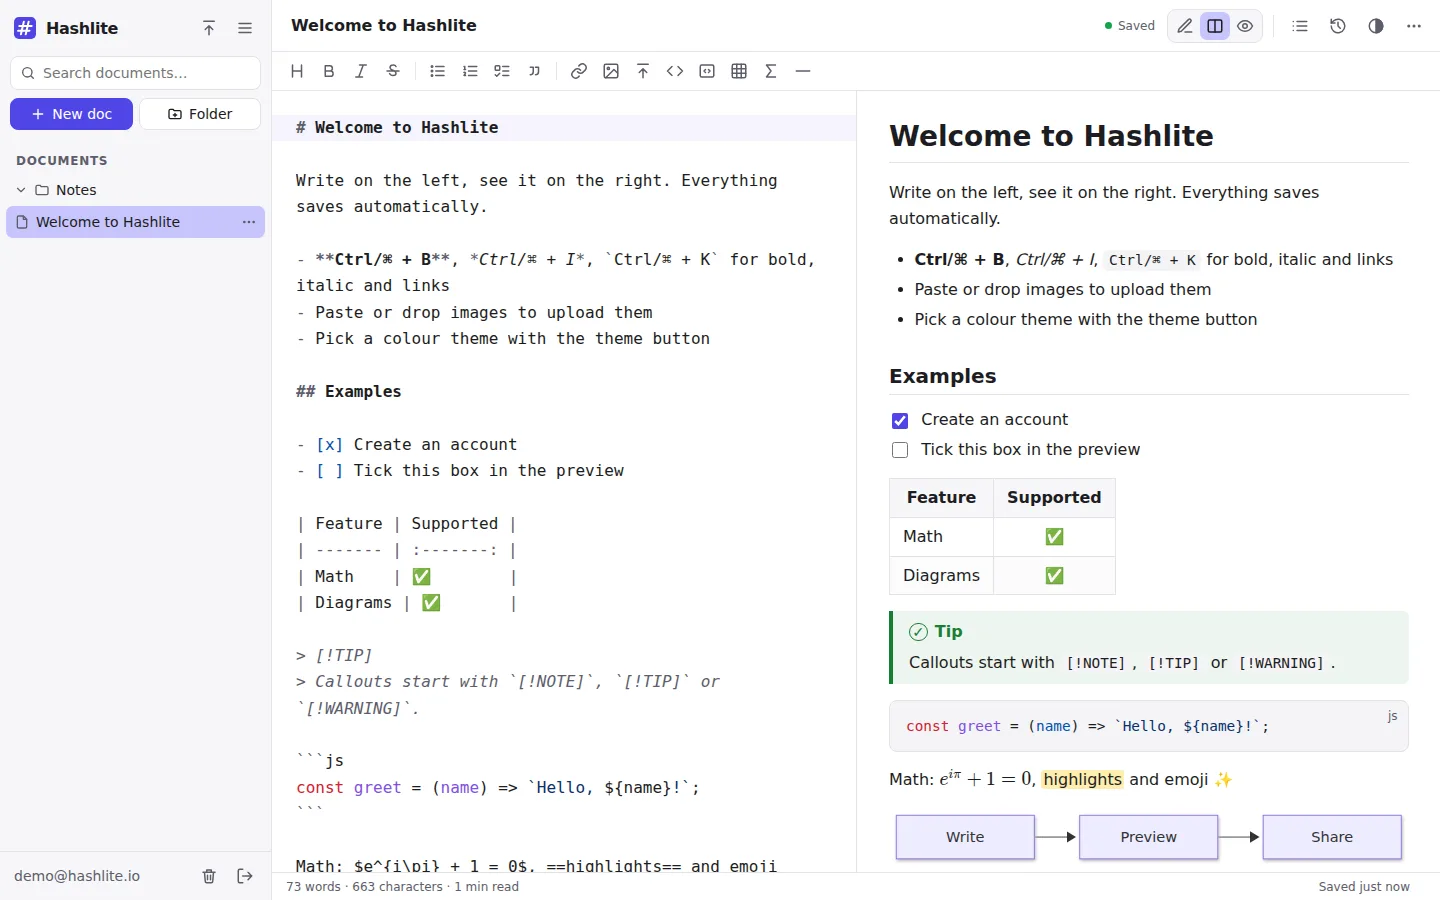Screen dimensions: 1440x900
Task: Click the Diagrams table cell in the preview
Action: [x=941, y=576]
